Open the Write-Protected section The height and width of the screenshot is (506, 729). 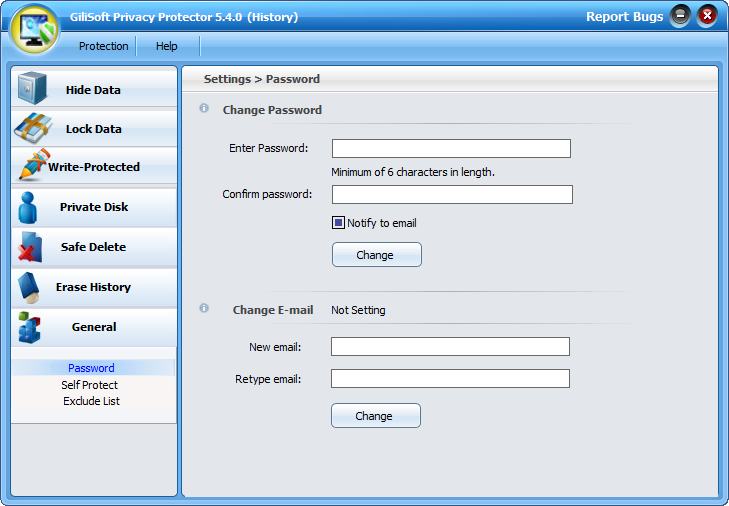click(x=94, y=166)
